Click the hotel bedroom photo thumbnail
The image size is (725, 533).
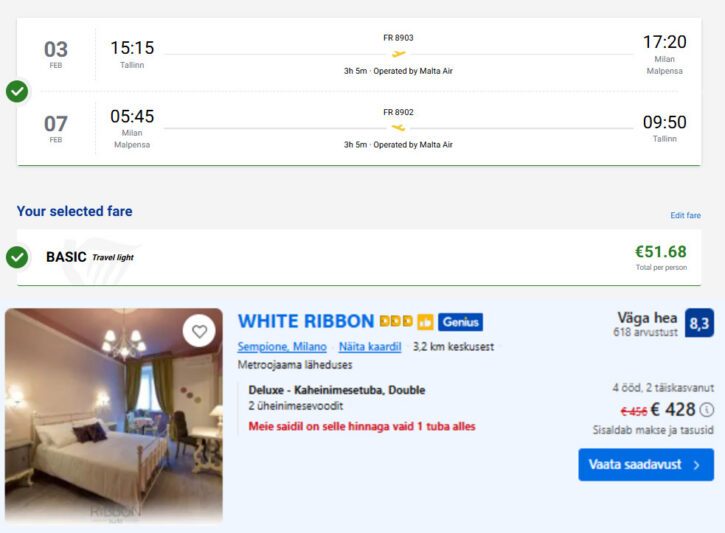[113, 415]
